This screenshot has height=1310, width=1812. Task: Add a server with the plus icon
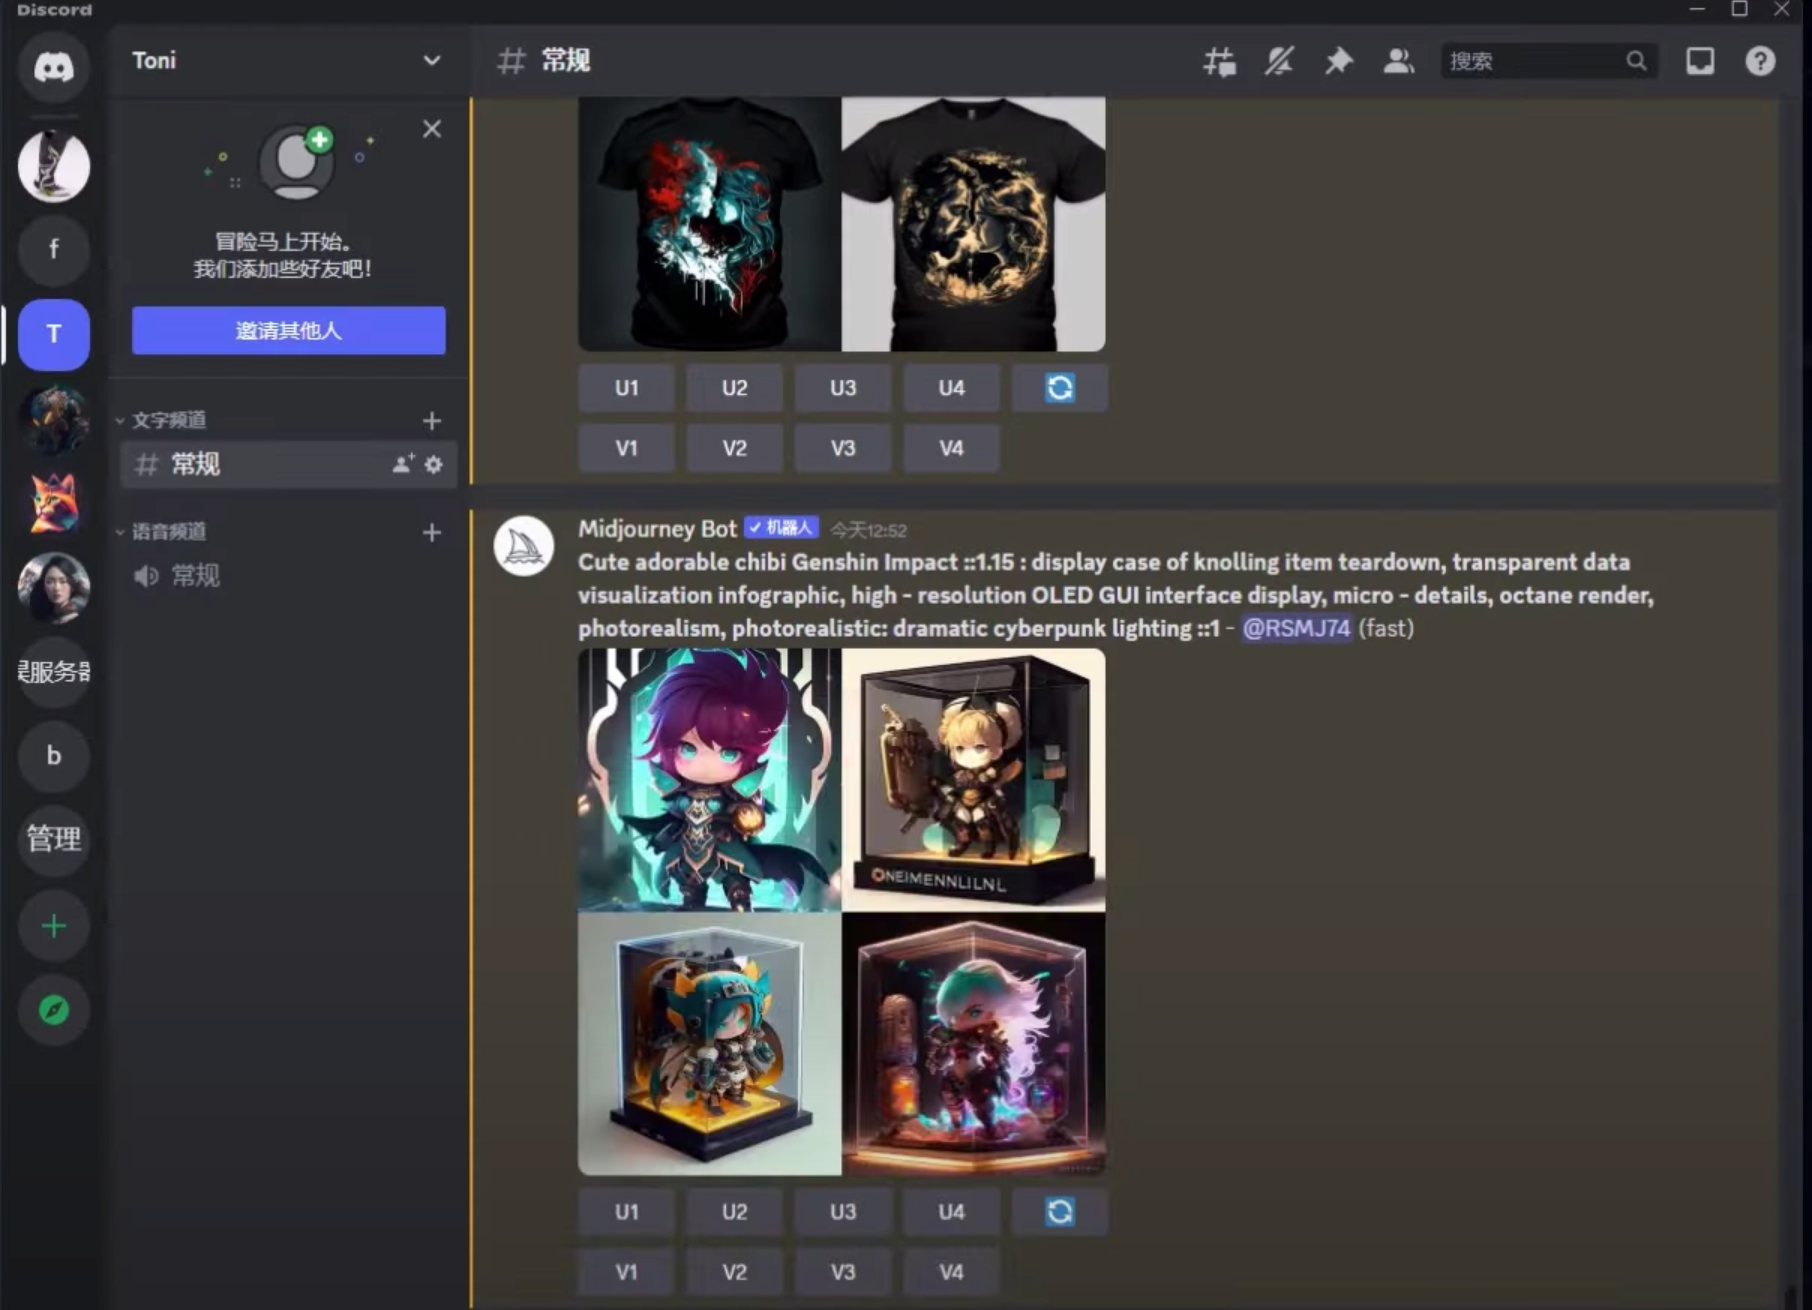[x=54, y=926]
